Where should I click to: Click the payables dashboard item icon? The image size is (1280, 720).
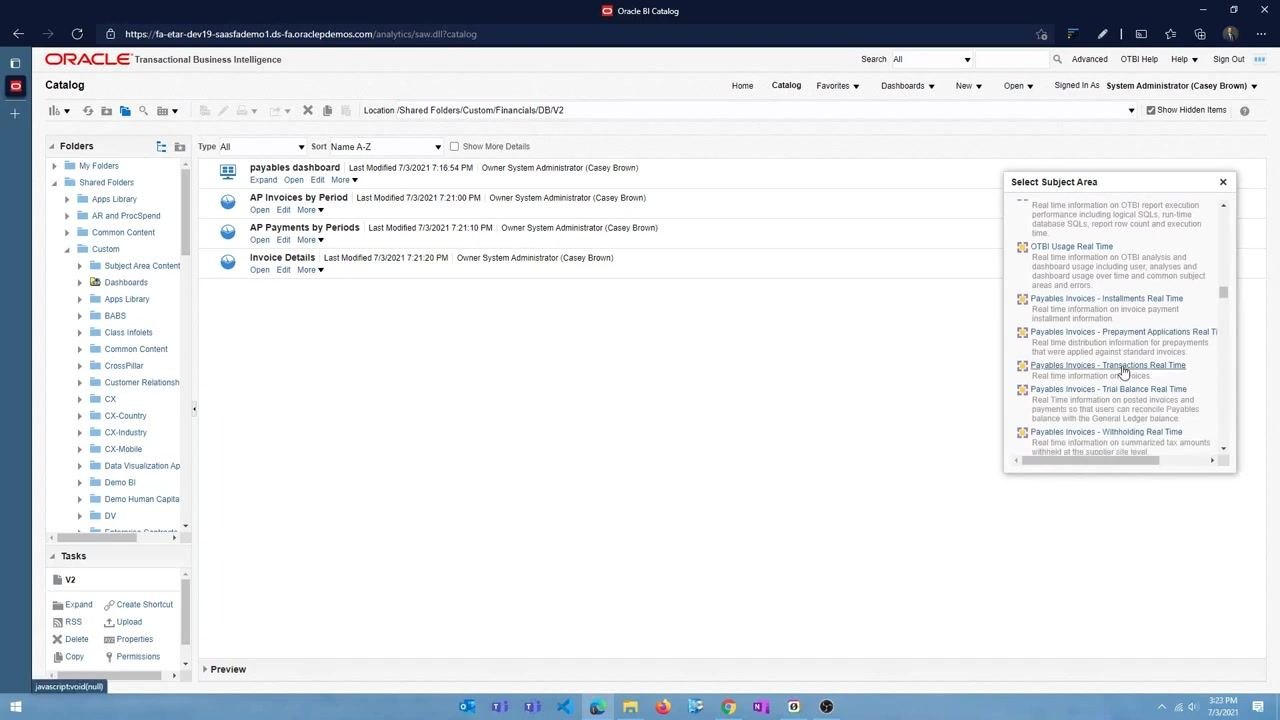point(228,172)
